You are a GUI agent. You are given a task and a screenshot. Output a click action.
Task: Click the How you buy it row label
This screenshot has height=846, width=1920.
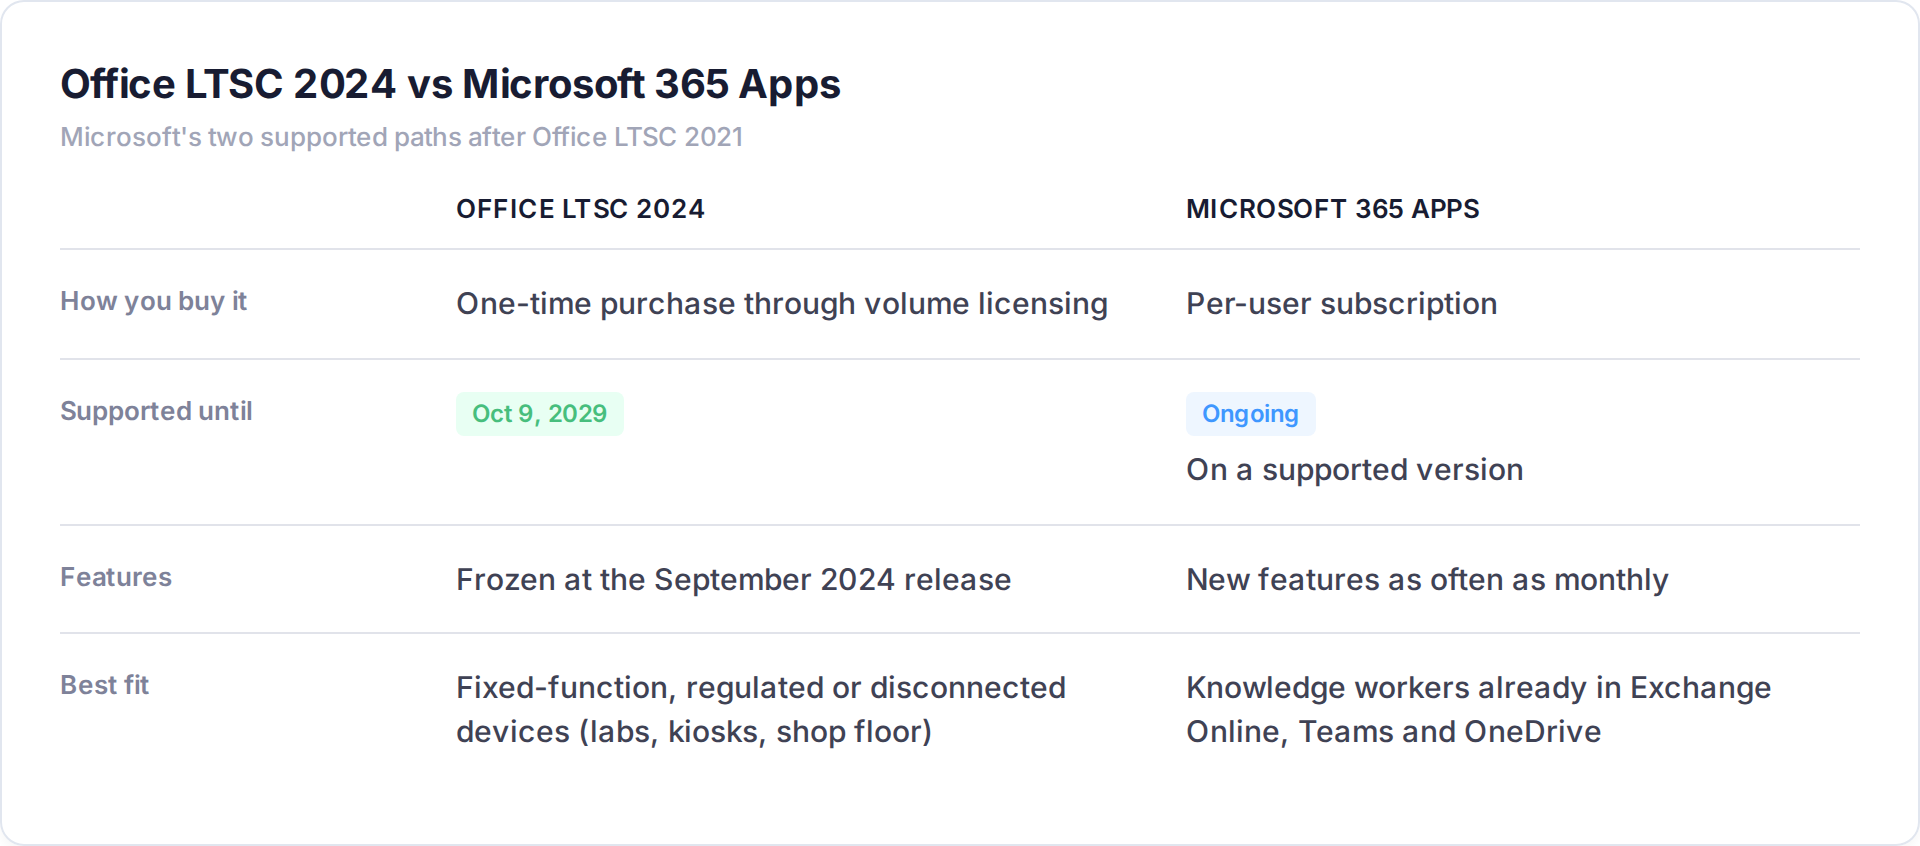(153, 302)
